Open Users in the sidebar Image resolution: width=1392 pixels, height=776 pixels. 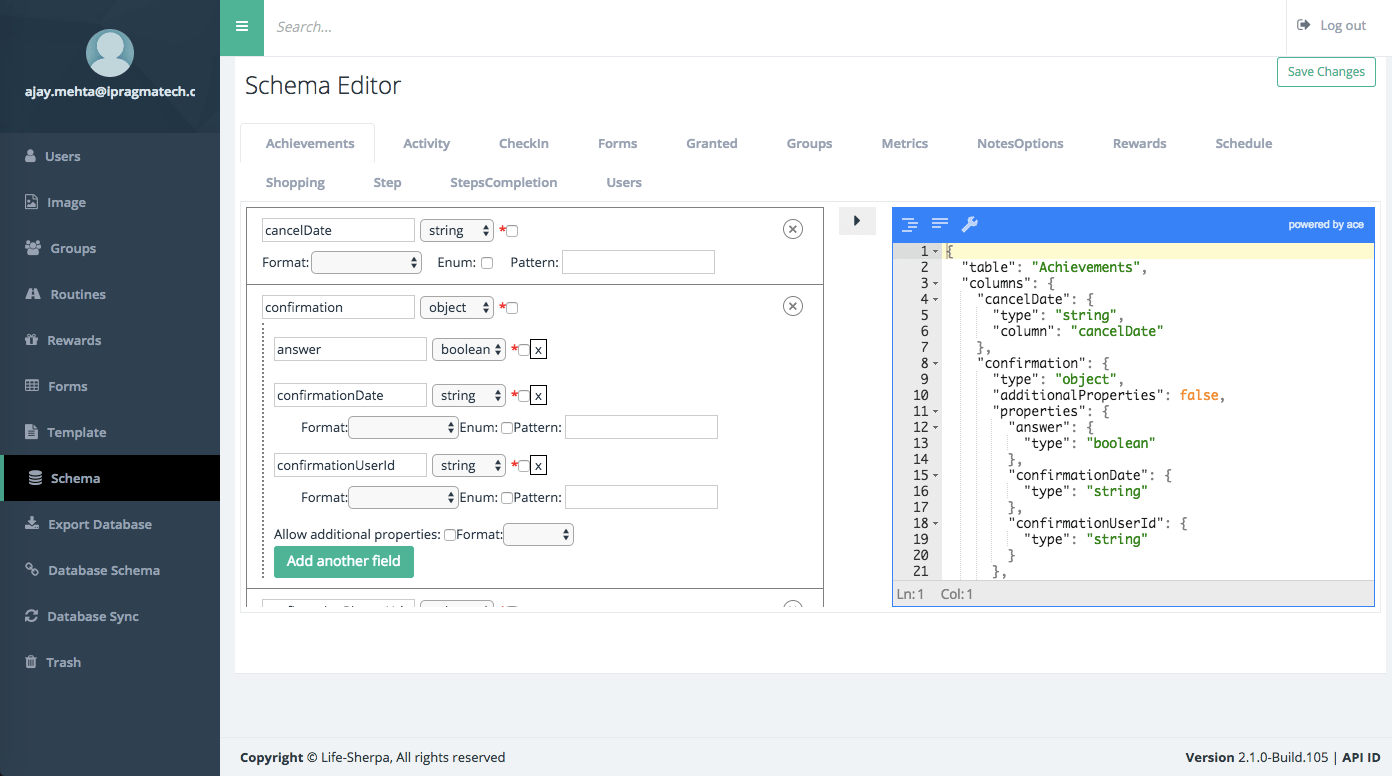[x=110, y=156]
